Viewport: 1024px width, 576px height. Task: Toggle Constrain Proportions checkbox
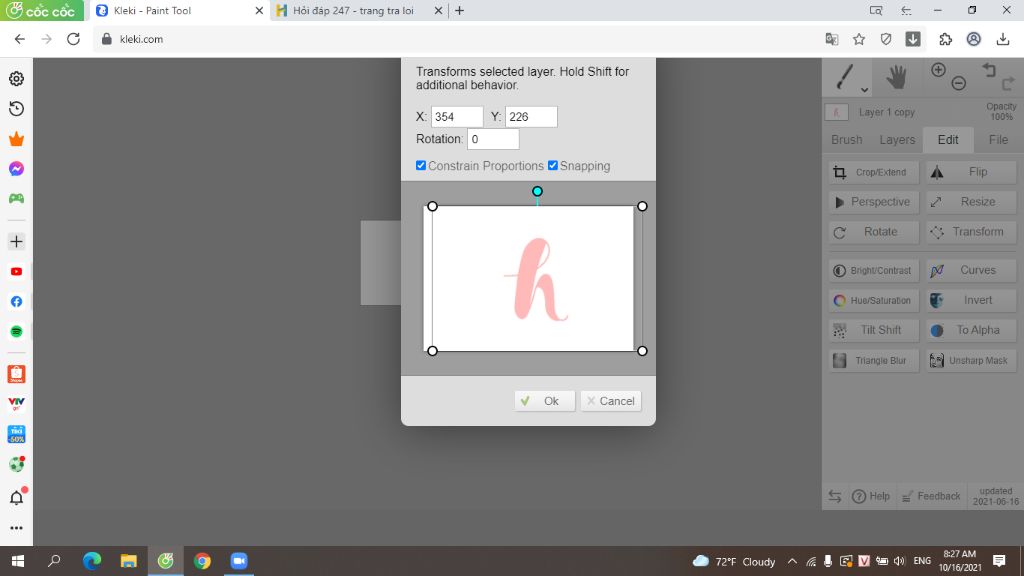pyautogui.click(x=421, y=166)
